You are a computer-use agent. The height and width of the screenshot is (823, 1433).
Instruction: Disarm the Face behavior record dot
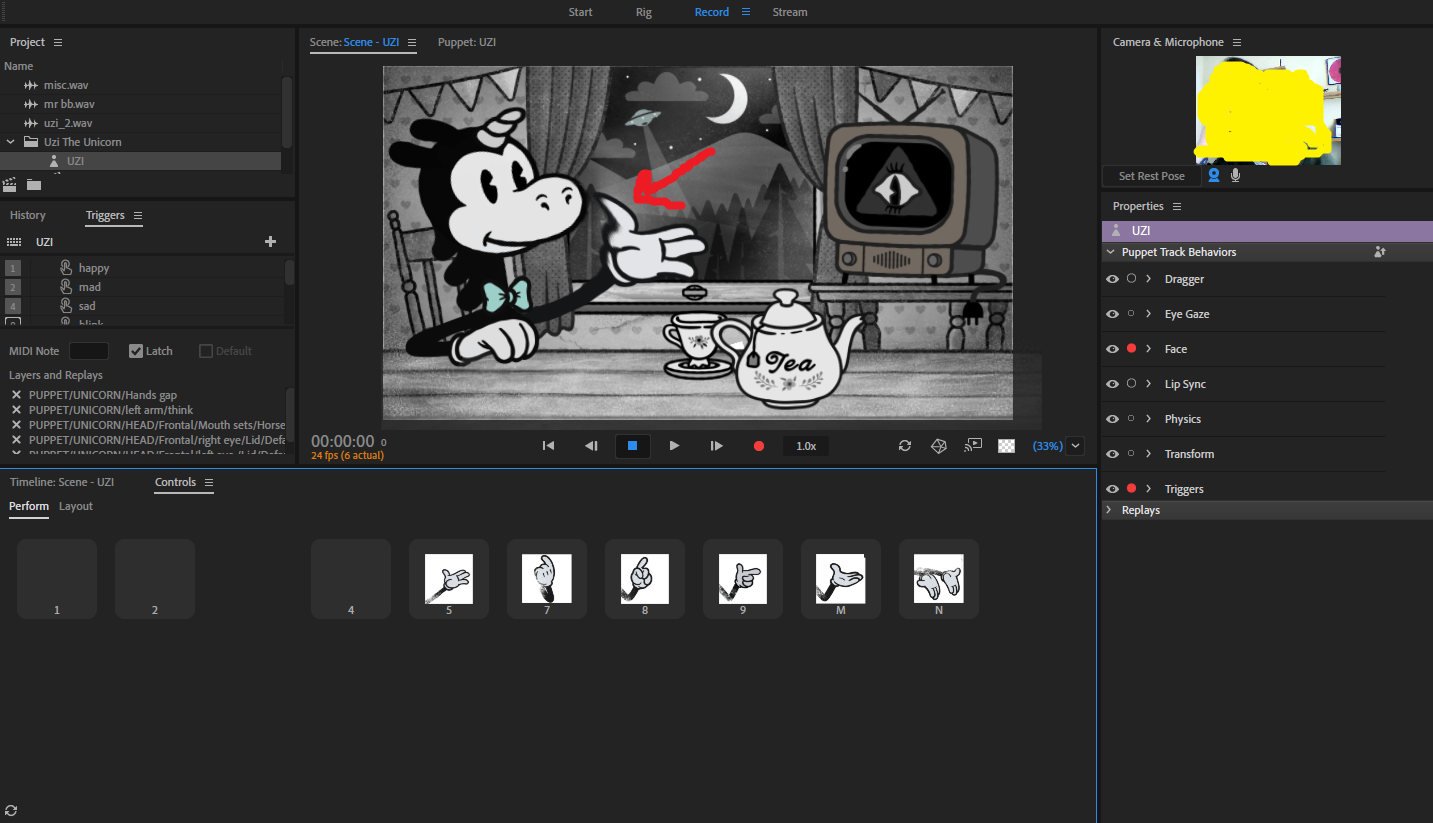click(1131, 349)
